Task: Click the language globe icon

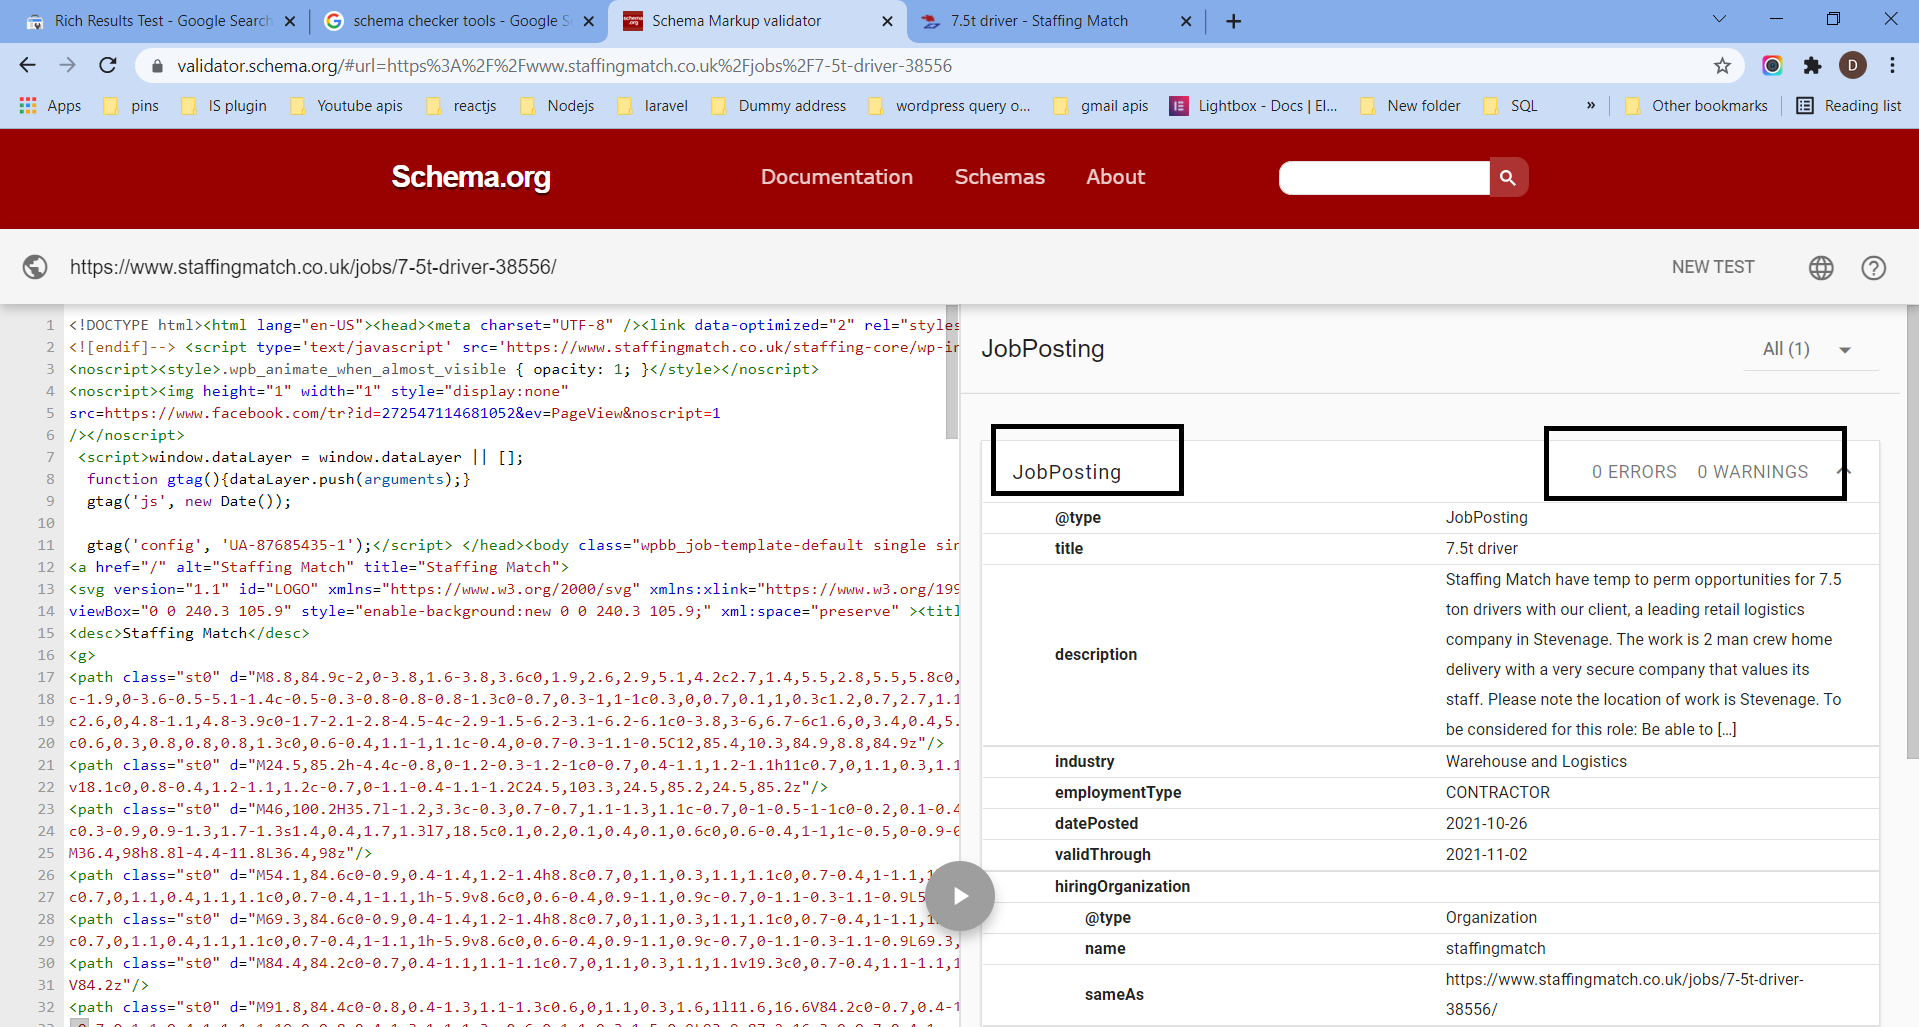Action: (1821, 268)
